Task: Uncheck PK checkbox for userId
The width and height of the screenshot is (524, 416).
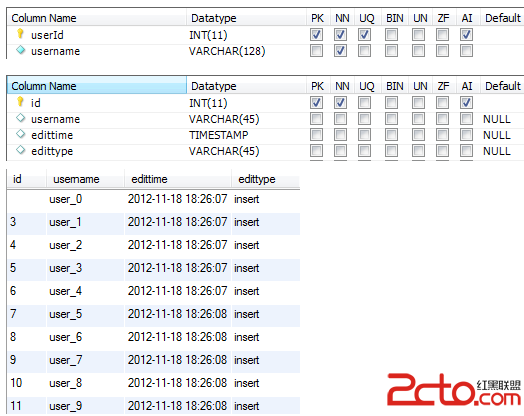Action: [316, 34]
